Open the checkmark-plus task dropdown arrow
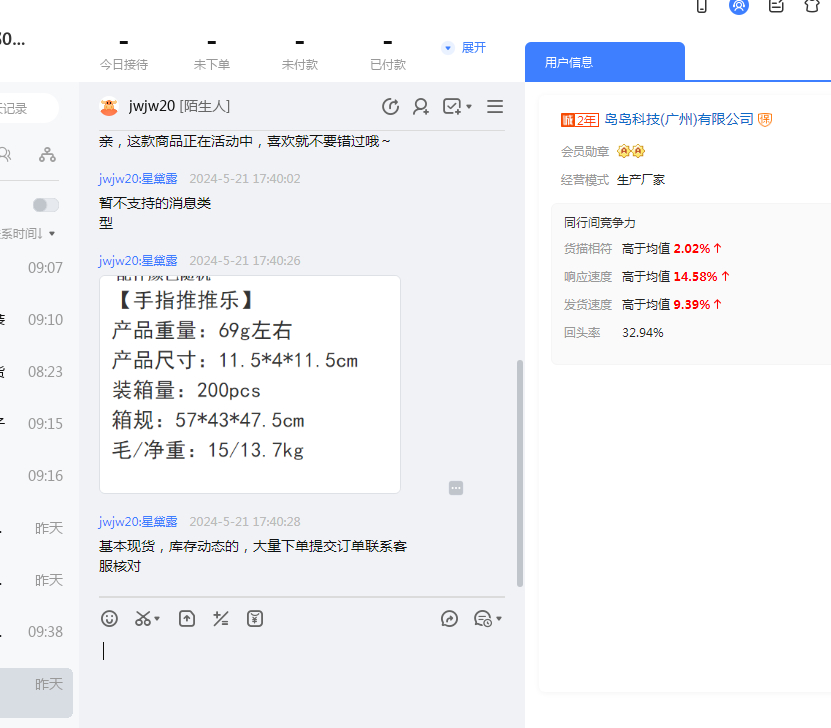831x728 pixels. [x=469, y=108]
